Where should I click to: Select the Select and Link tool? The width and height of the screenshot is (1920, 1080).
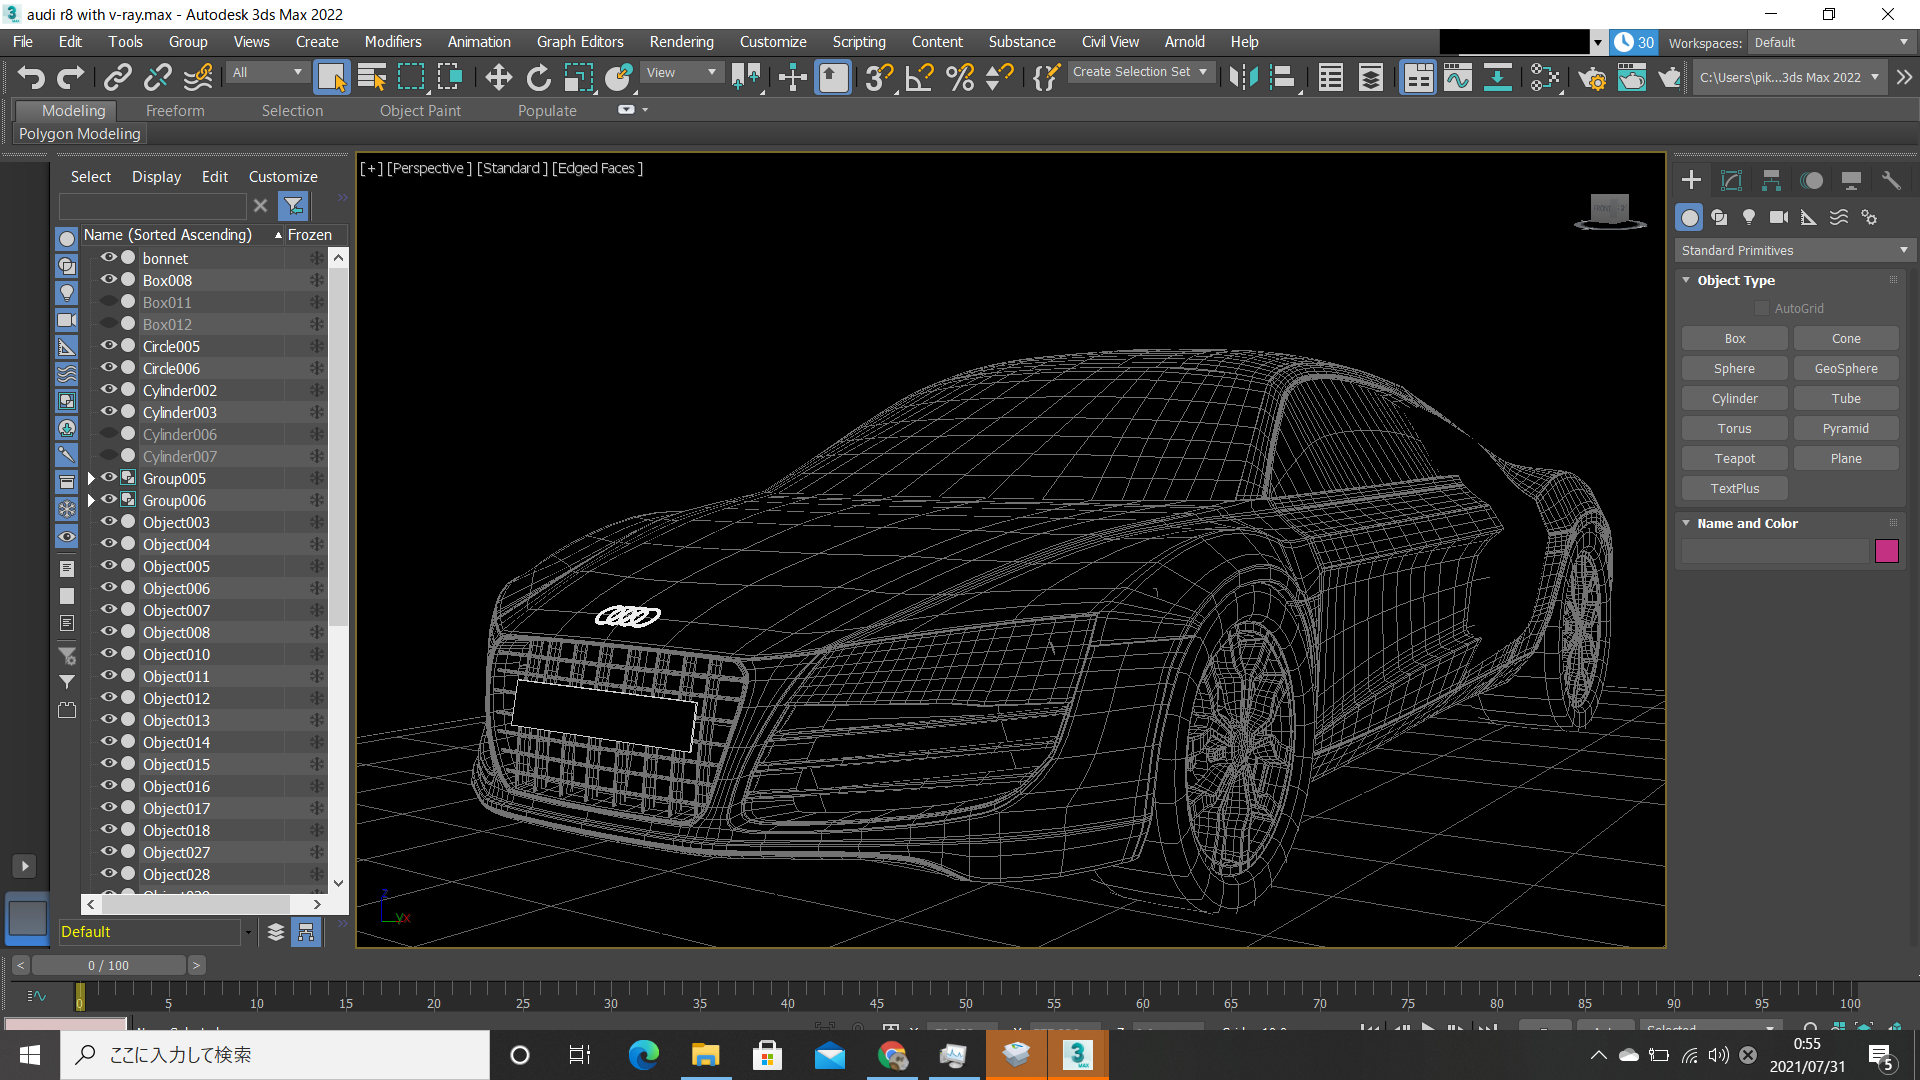coord(118,77)
